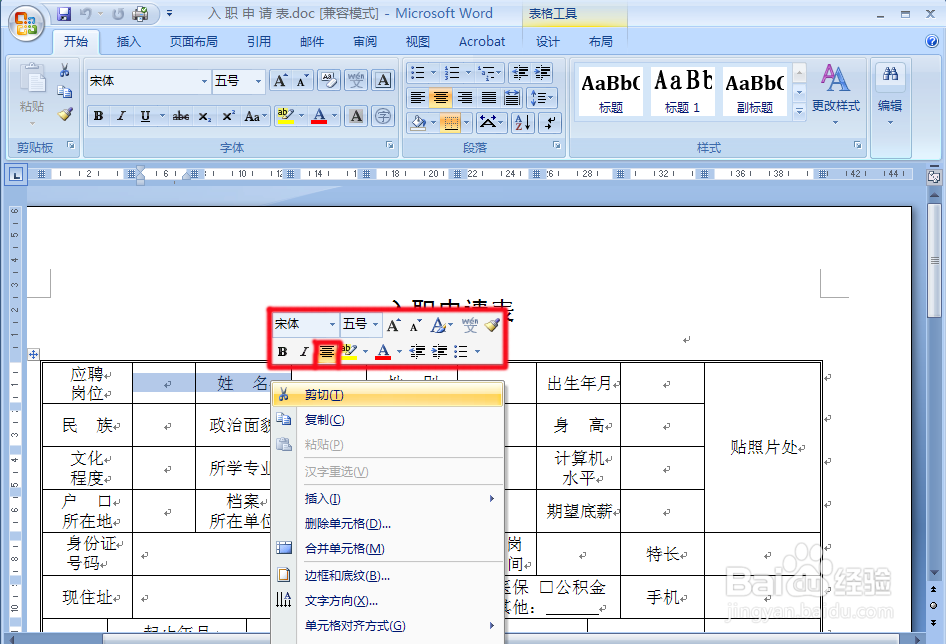Click the yellow text highlight color button
This screenshot has width=946, height=644.
tap(285, 116)
